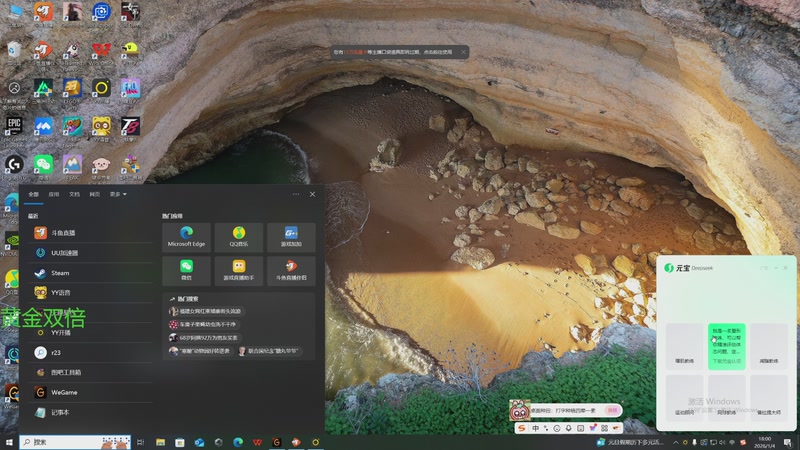This screenshot has width=800, height=450.
Task: Open the notification banner message at screen top
Action: 393,52
